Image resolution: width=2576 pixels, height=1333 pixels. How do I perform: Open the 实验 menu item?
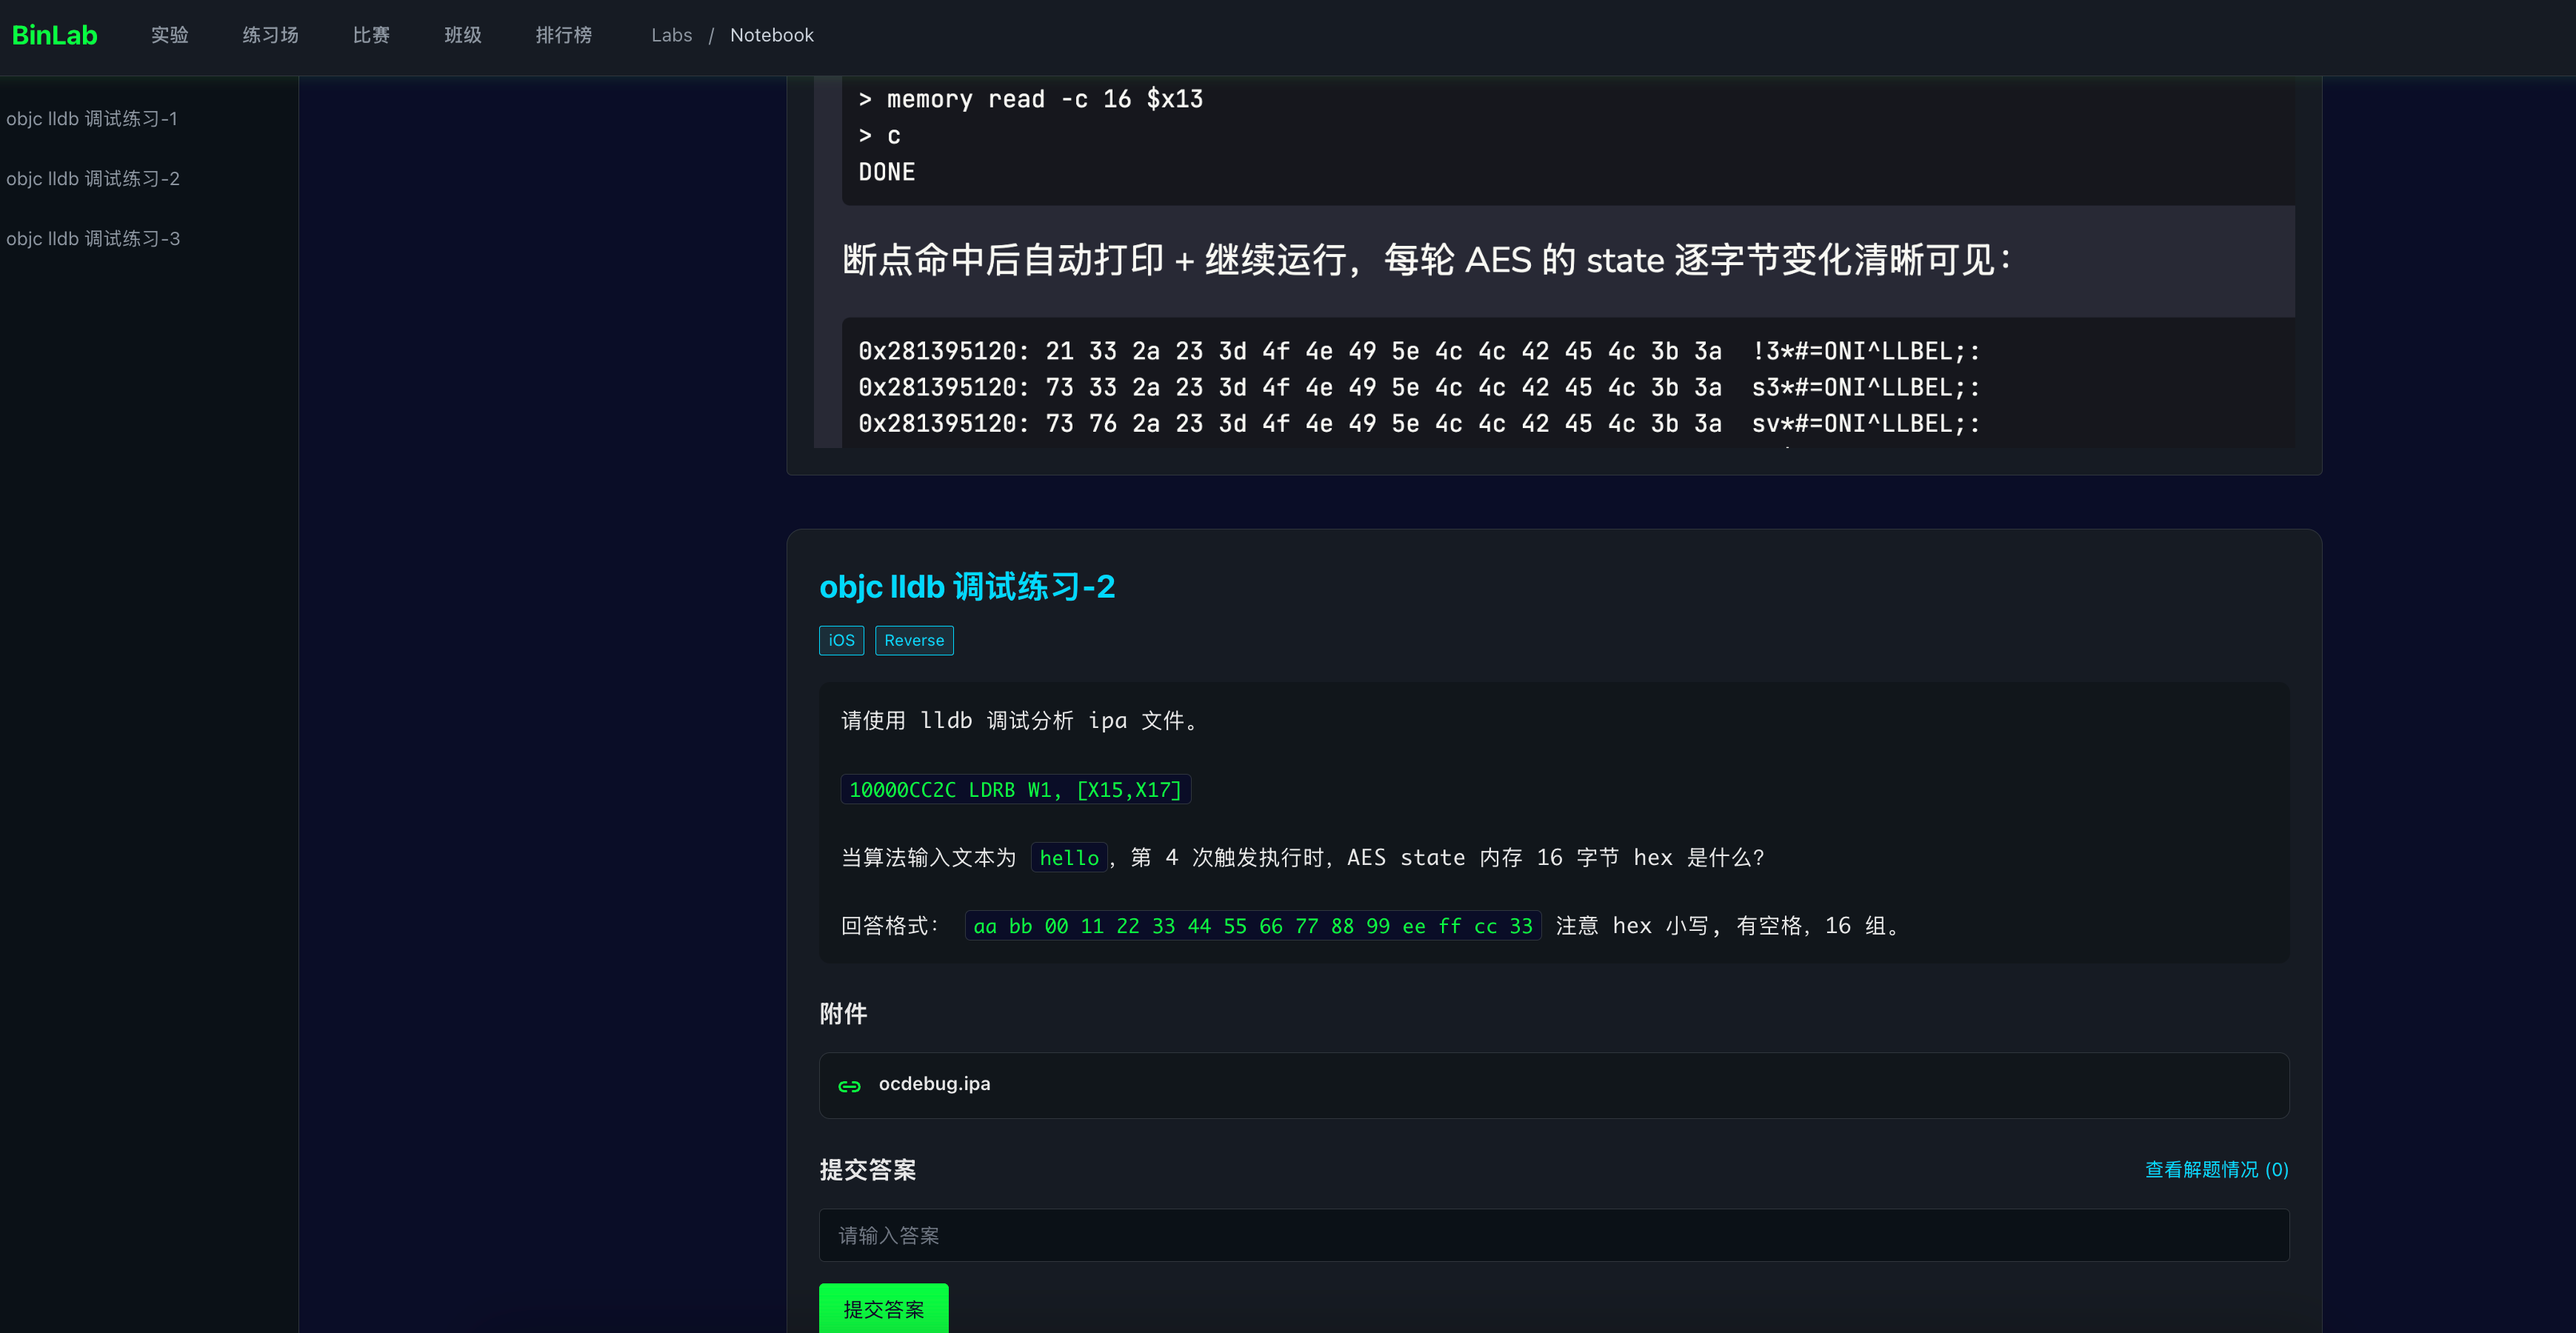pyautogui.click(x=169, y=34)
